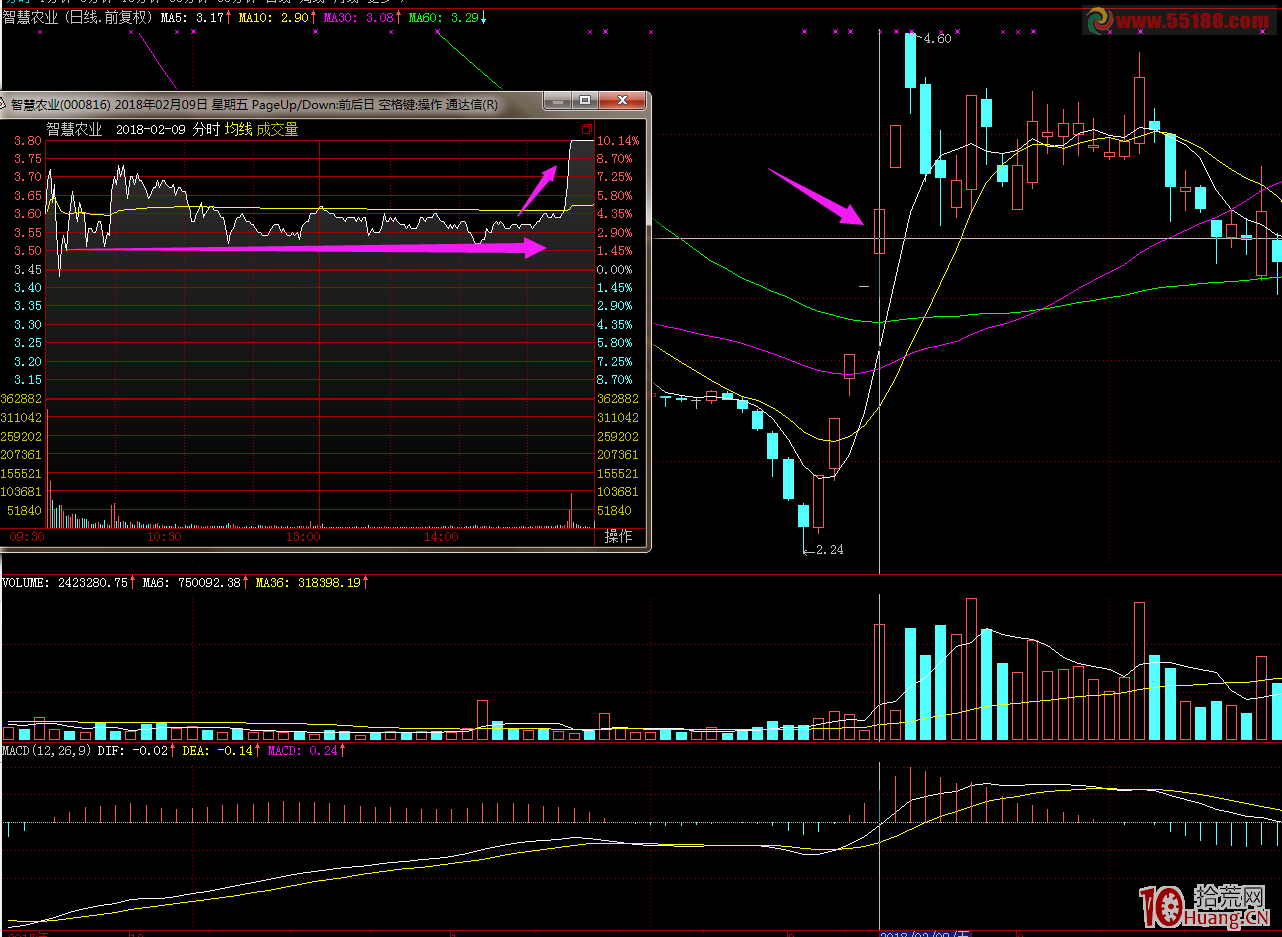Screen dimensions: 1282x937
Task: Click the 0.00% percentage axis label
Action: (x=614, y=270)
